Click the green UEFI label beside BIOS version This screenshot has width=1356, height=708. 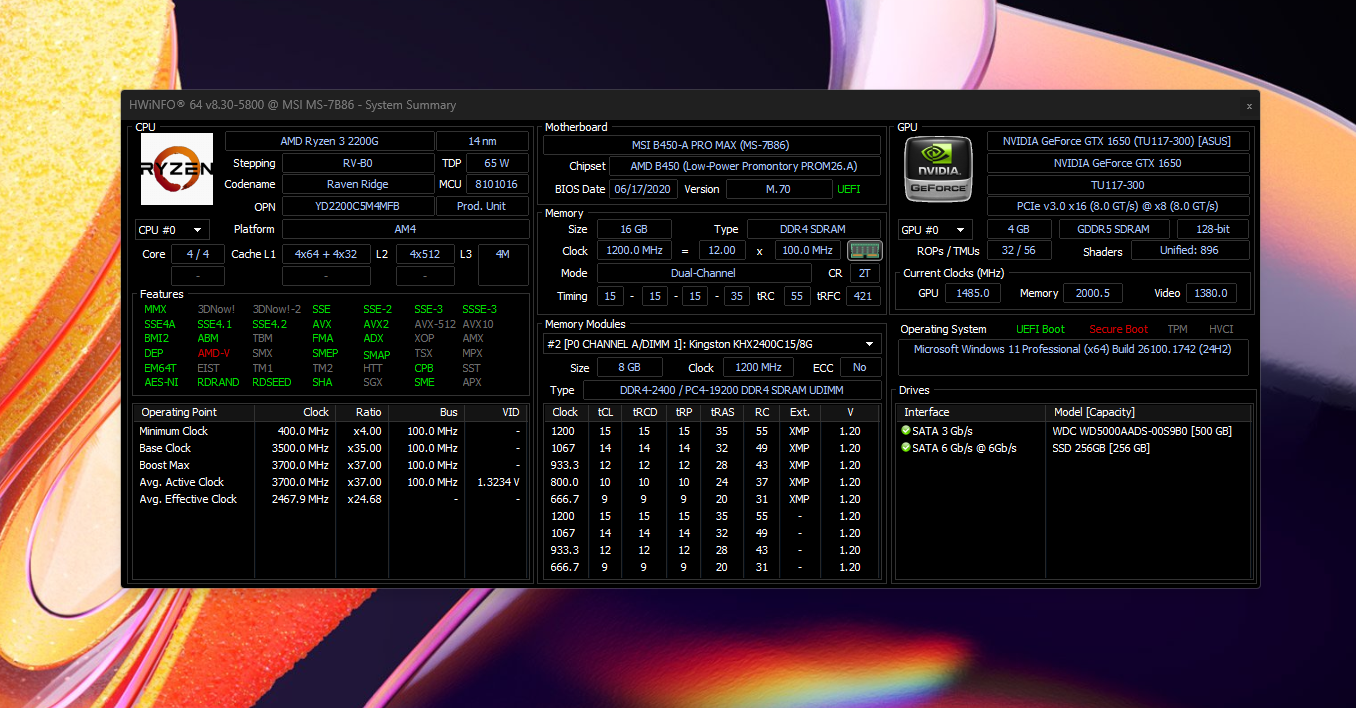(x=848, y=189)
